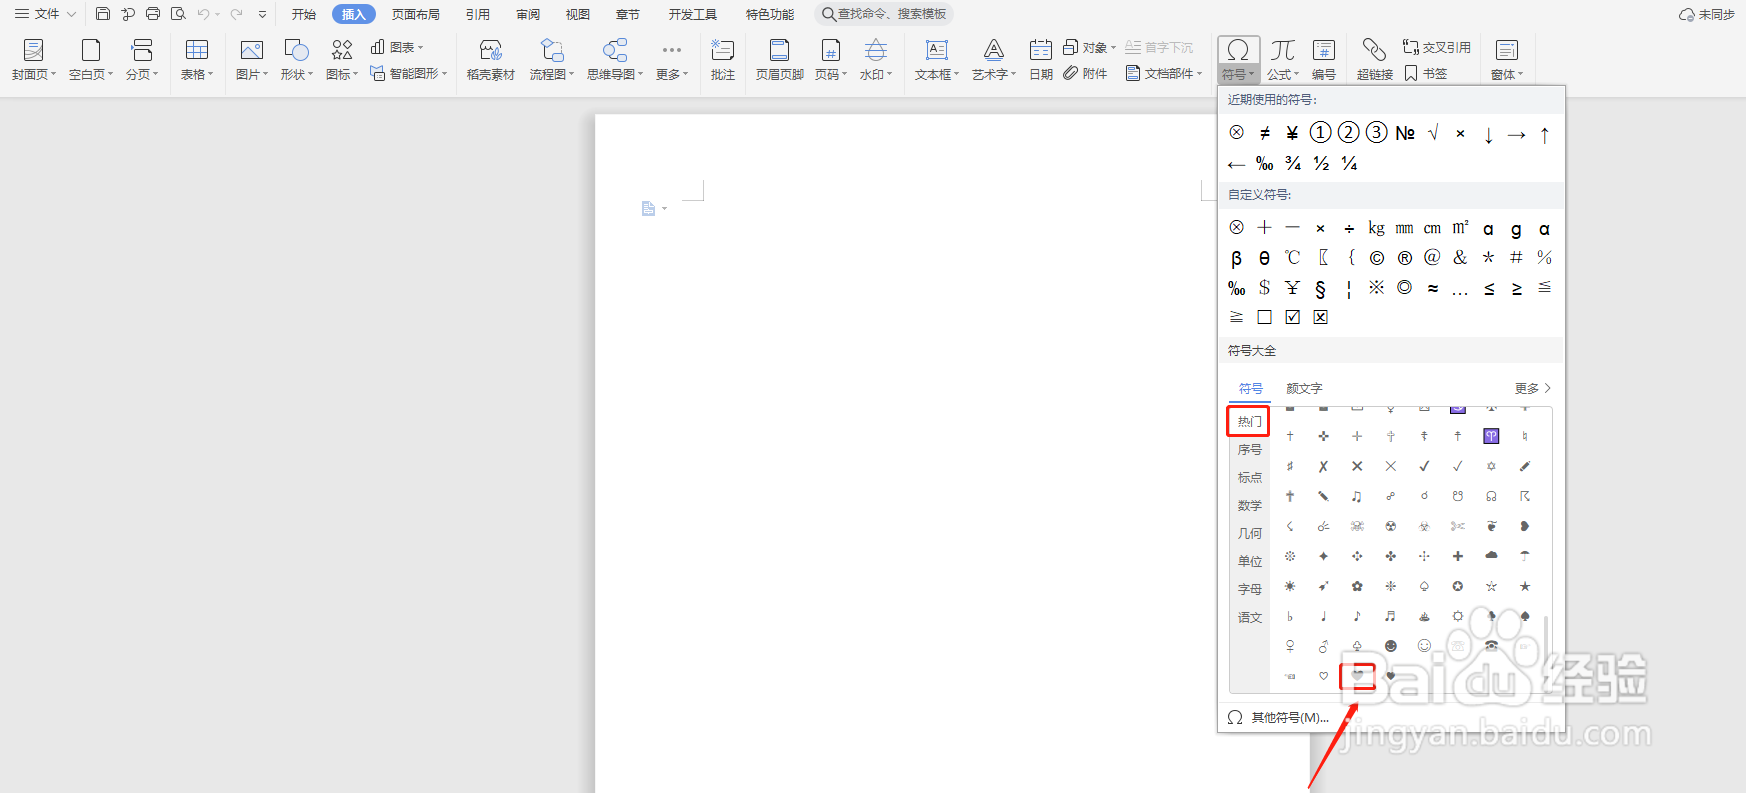Insert the ↓ down arrow symbol

tap(1488, 134)
